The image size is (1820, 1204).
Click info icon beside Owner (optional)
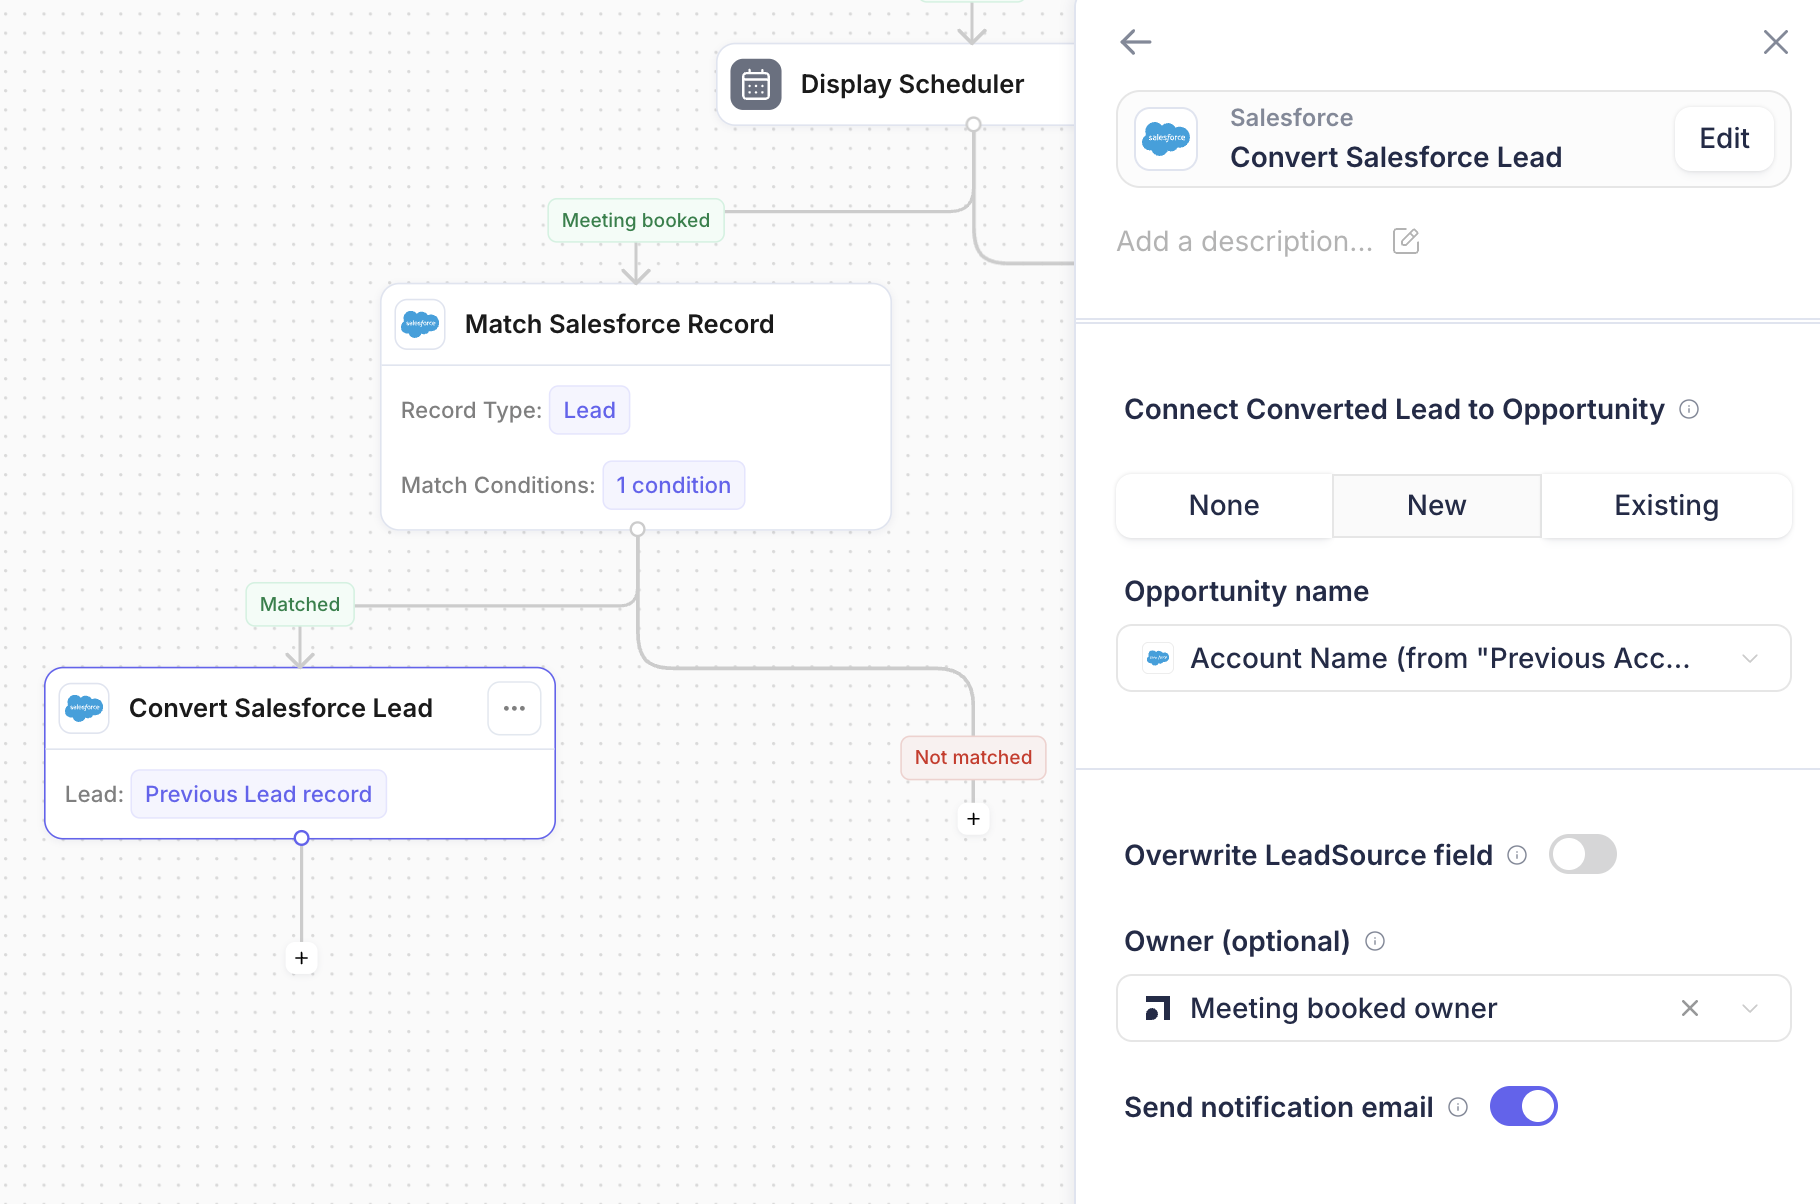point(1375,941)
